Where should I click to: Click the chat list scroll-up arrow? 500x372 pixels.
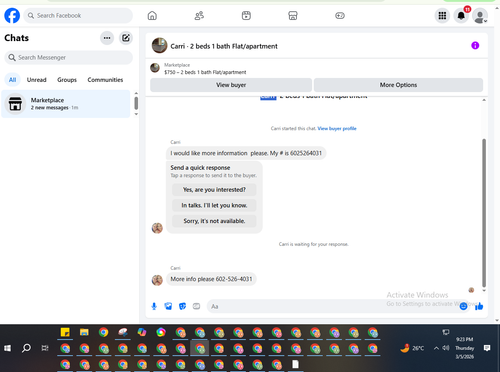pyautogui.click(x=136, y=93)
